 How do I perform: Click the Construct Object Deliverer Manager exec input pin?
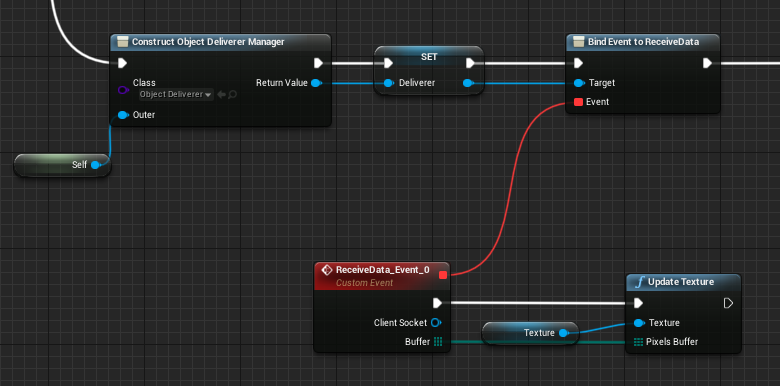[x=122, y=63]
